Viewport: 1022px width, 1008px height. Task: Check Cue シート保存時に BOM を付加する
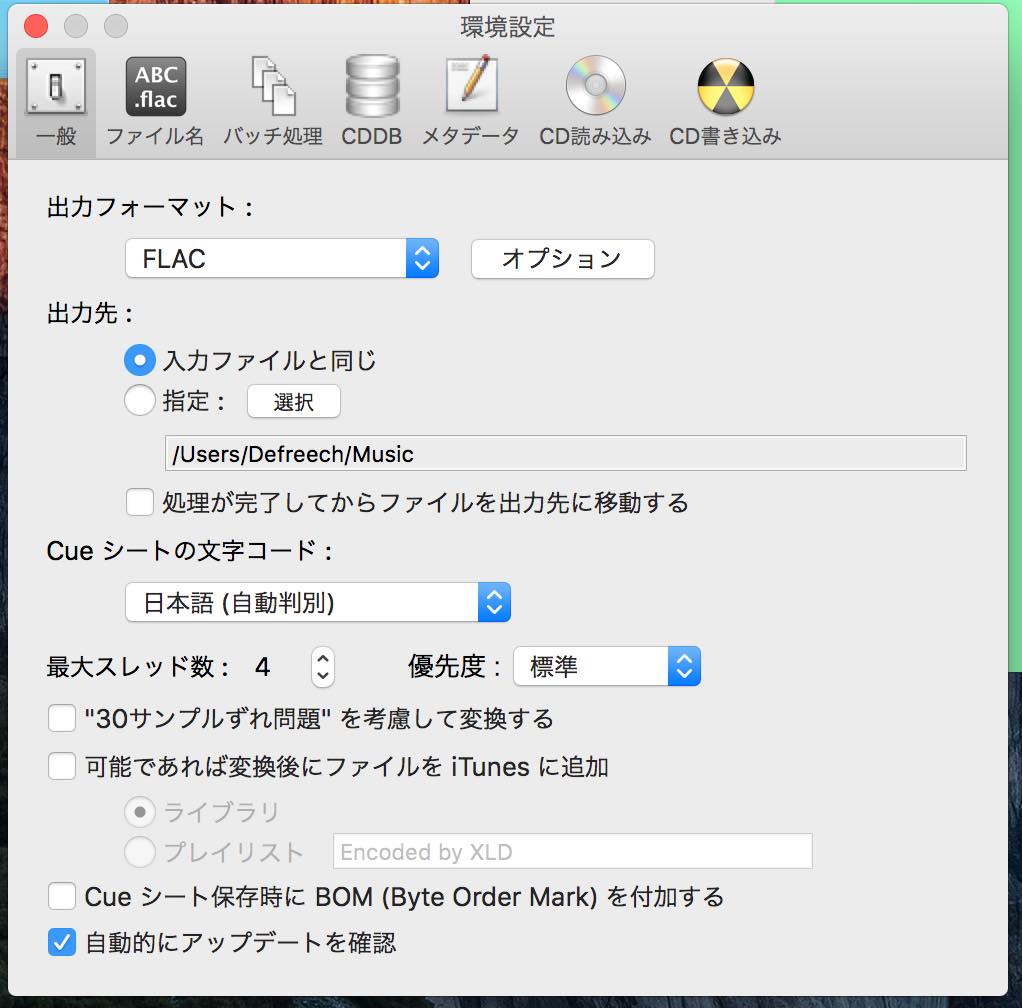click(x=61, y=897)
